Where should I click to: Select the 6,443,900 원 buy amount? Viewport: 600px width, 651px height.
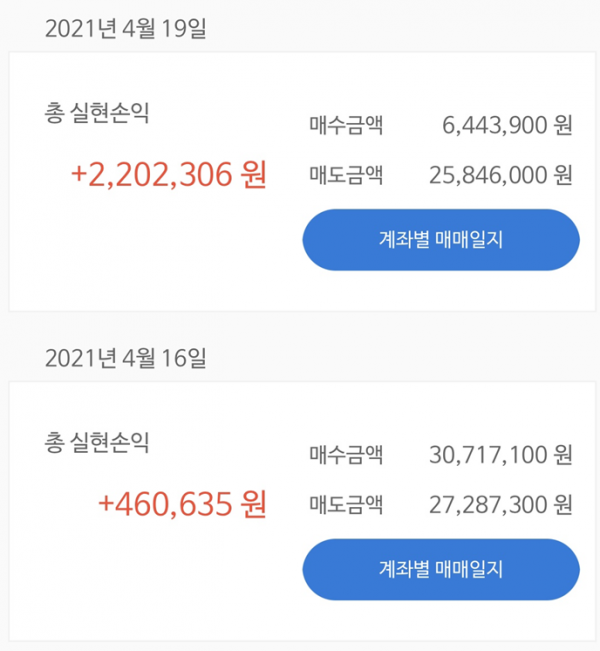pos(507,127)
